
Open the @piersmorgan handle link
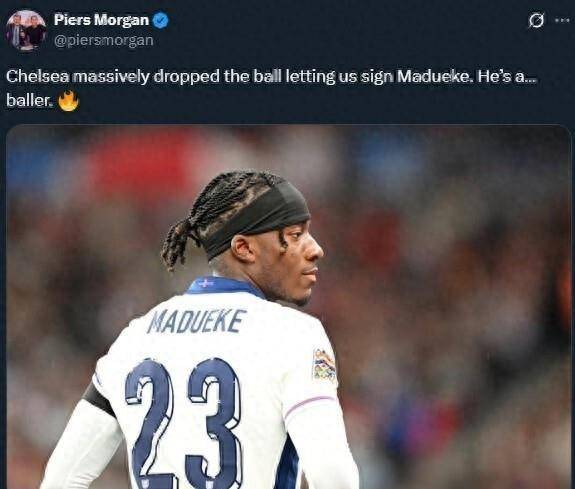(x=103, y=40)
